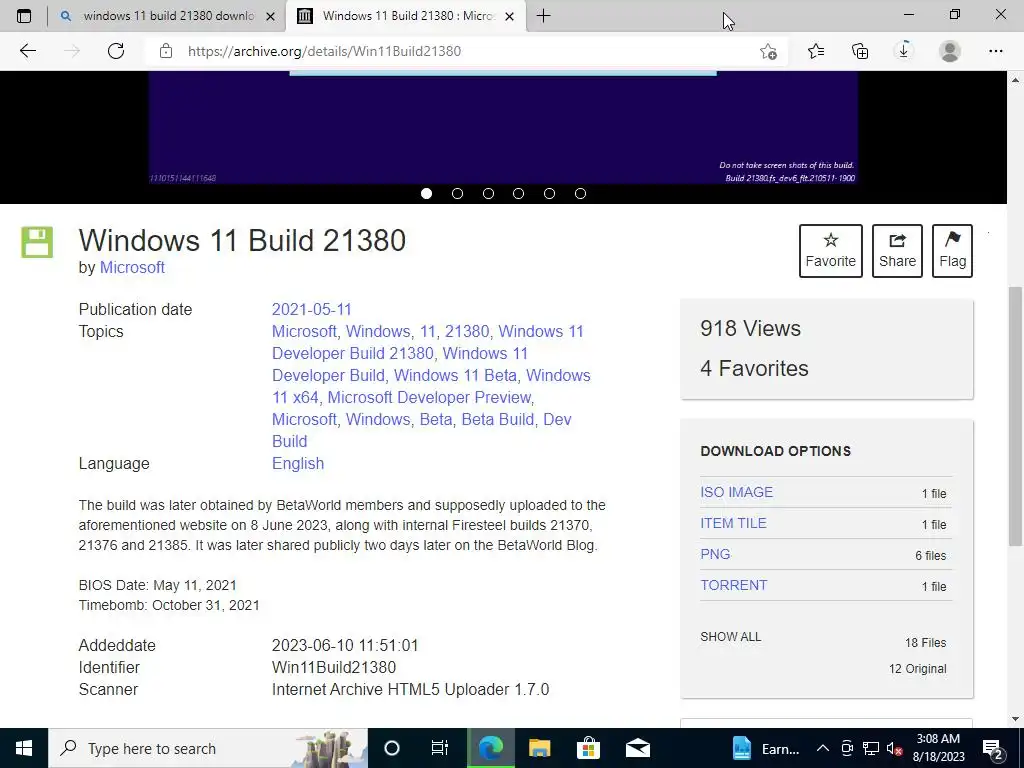The height and width of the screenshot is (768, 1024).
Task: Reload the page with the refresh icon
Action: click(116, 51)
